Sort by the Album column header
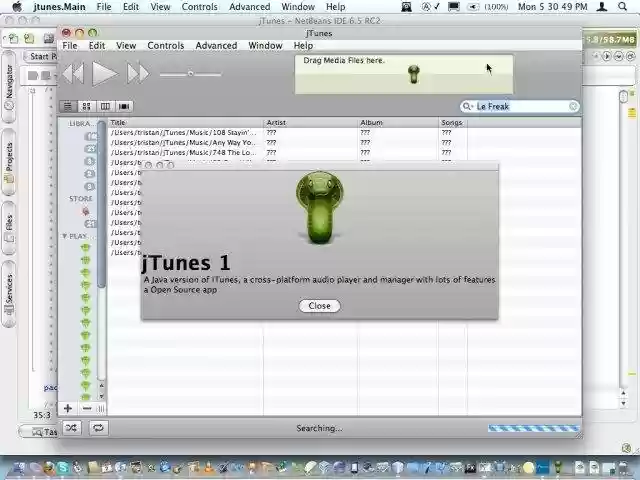640x480 pixels. (x=398, y=122)
